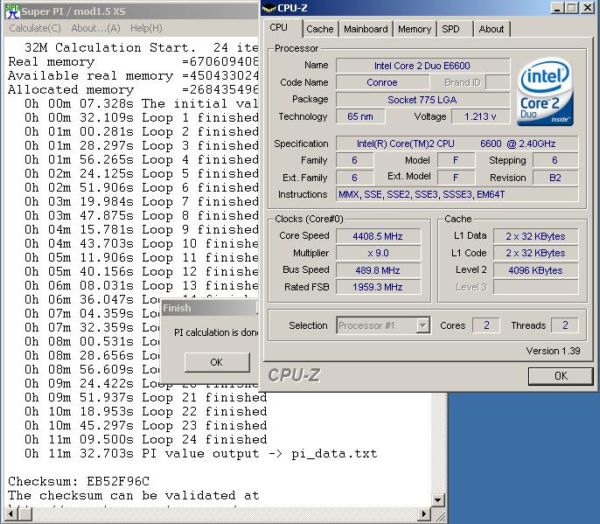Image resolution: width=600 pixels, height=524 pixels.
Task: Click the Instructions field MMX, SSE, SSE2
Action: [x=457, y=194]
